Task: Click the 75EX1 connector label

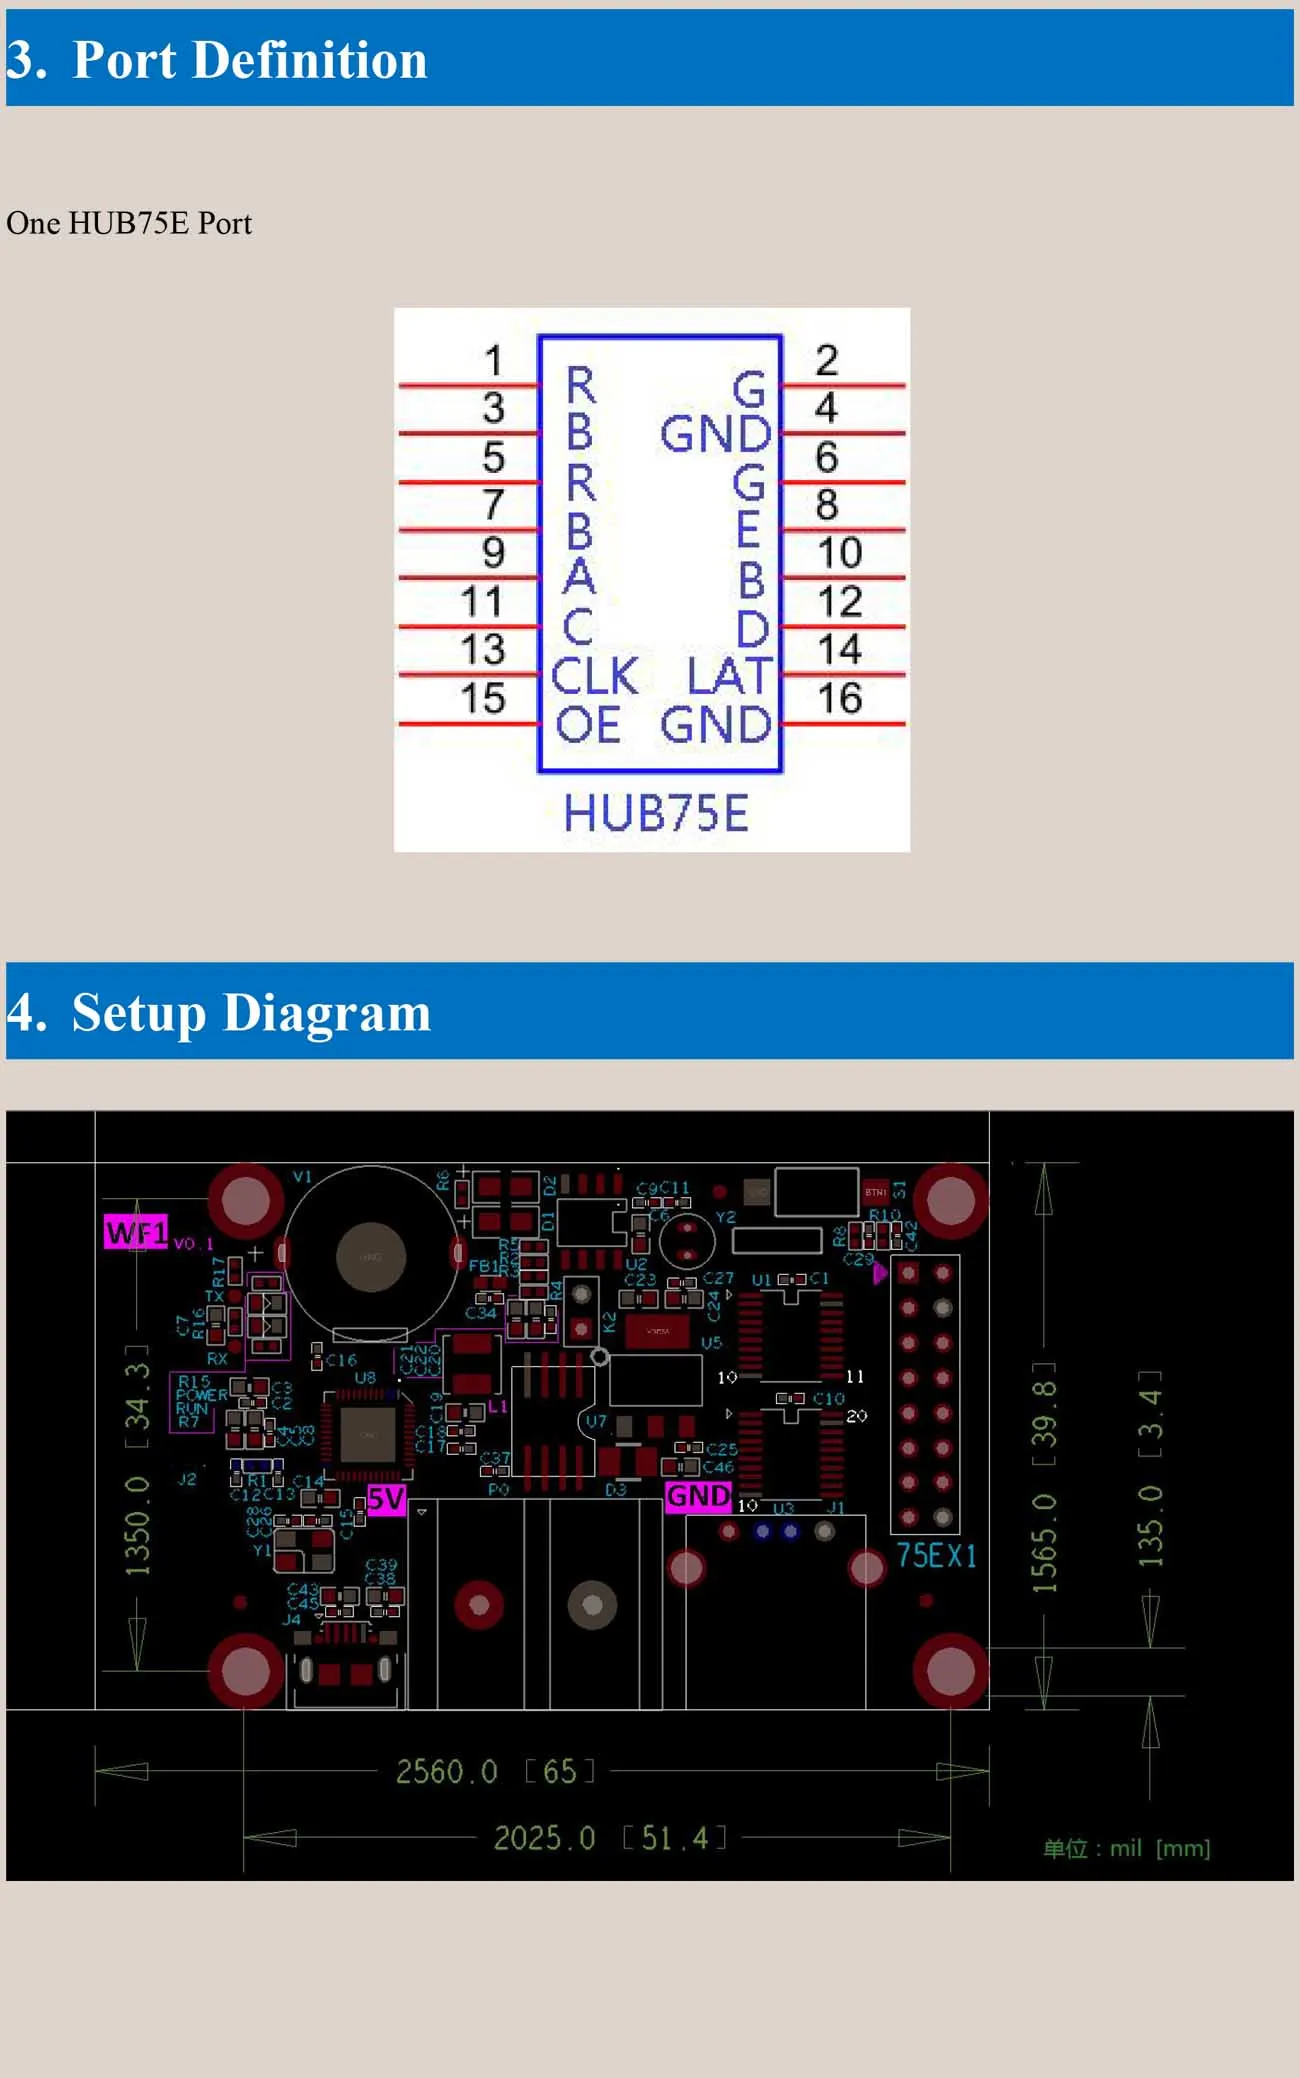Action: point(936,1555)
